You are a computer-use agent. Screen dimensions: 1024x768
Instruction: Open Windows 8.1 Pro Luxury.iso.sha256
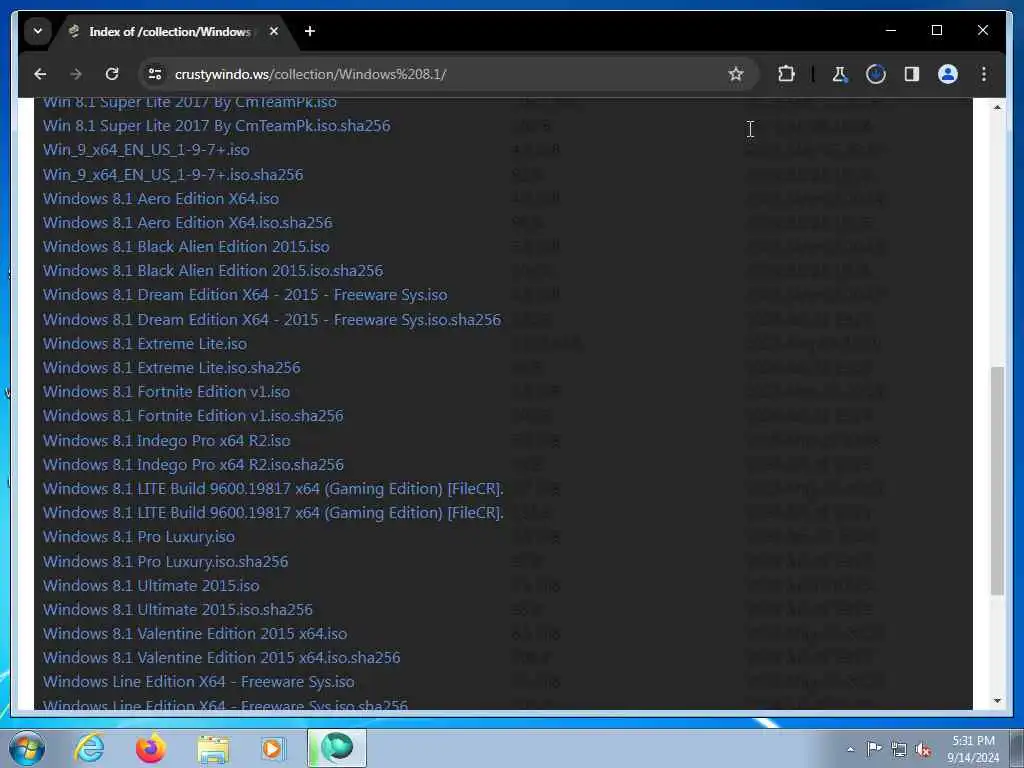click(x=166, y=562)
